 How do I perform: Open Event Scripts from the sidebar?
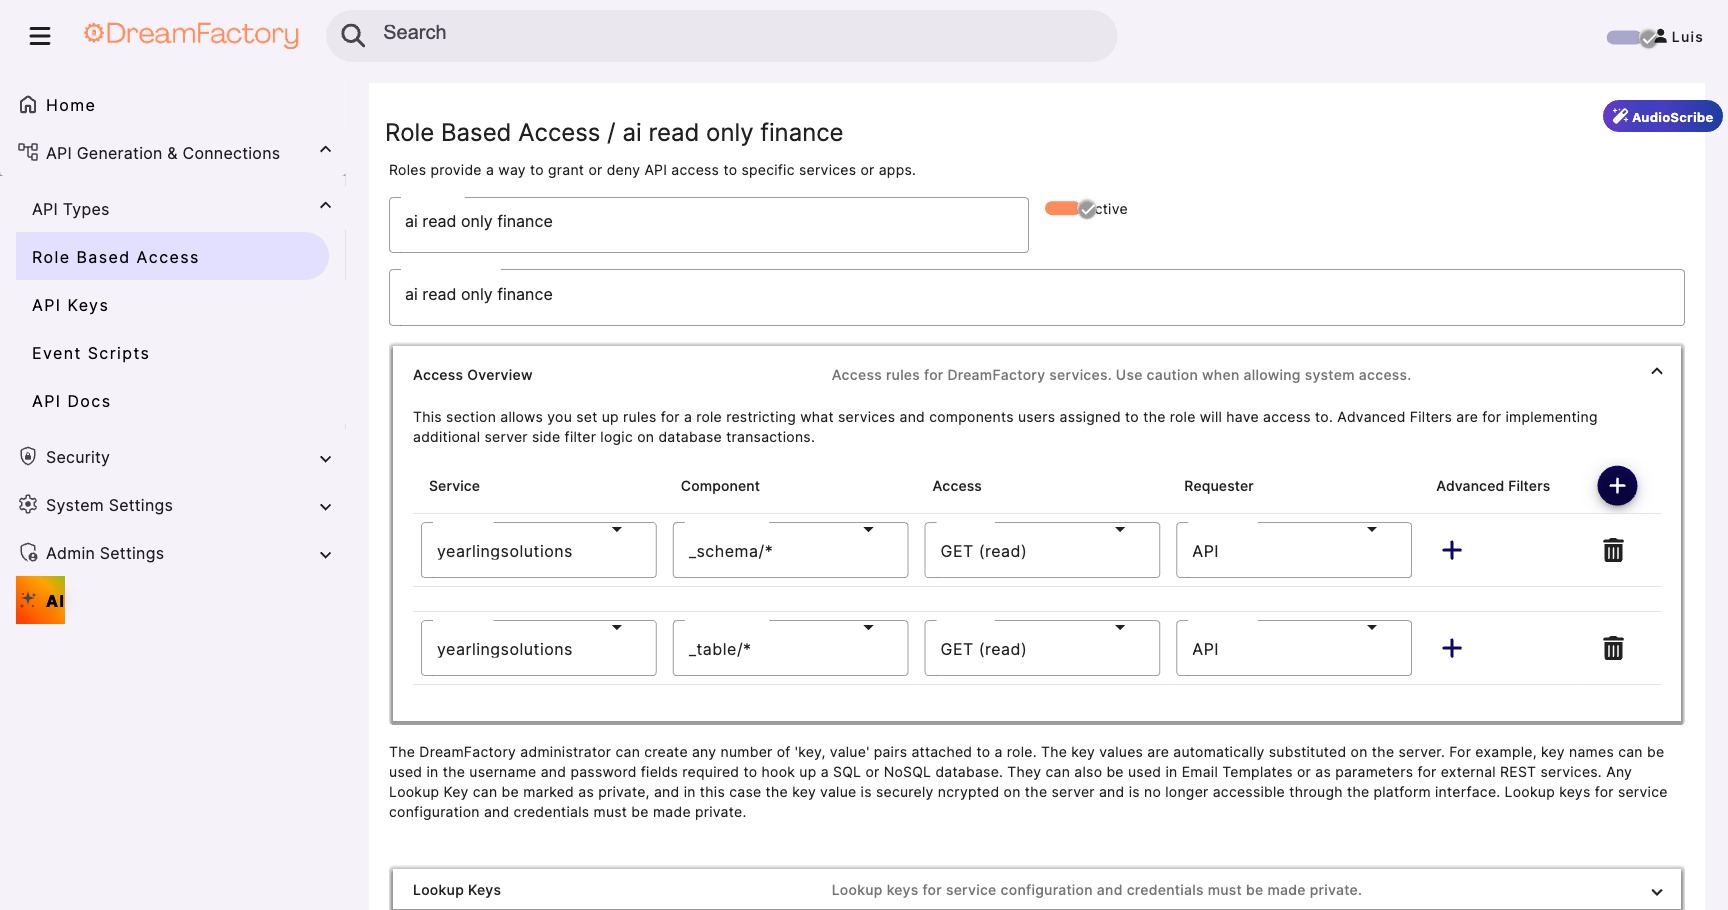click(90, 353)
